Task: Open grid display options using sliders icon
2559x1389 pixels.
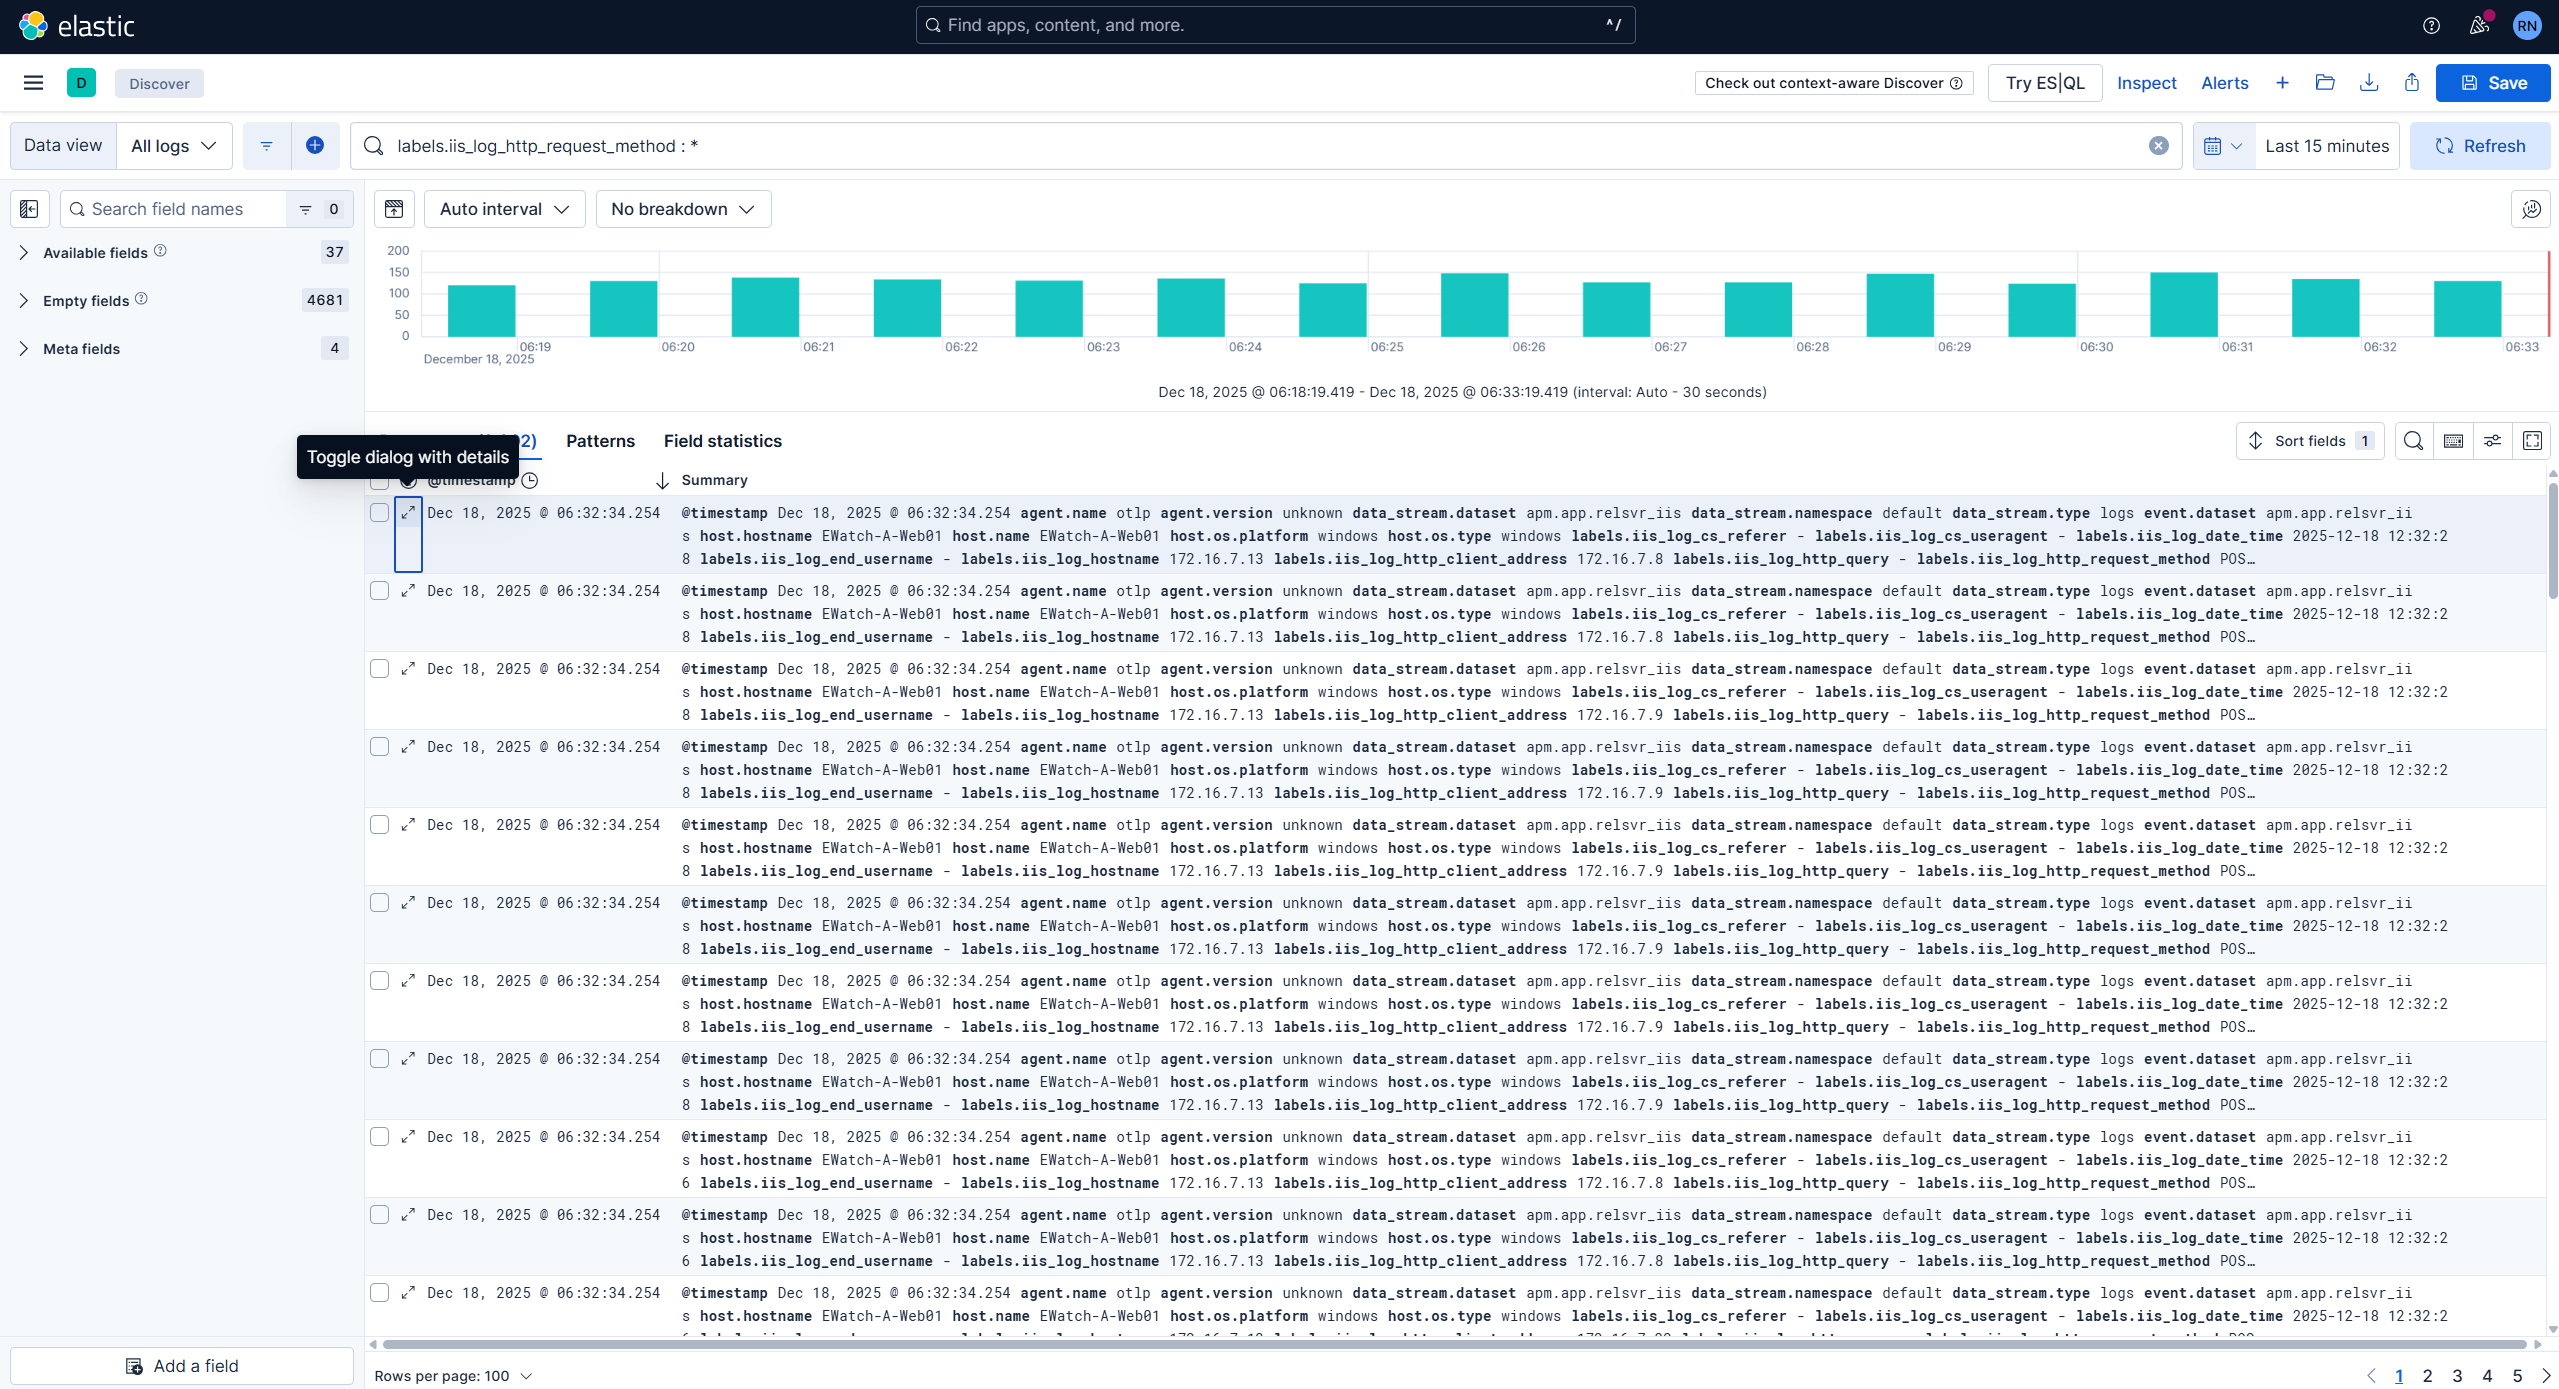Action: [x=2492, y=440]
